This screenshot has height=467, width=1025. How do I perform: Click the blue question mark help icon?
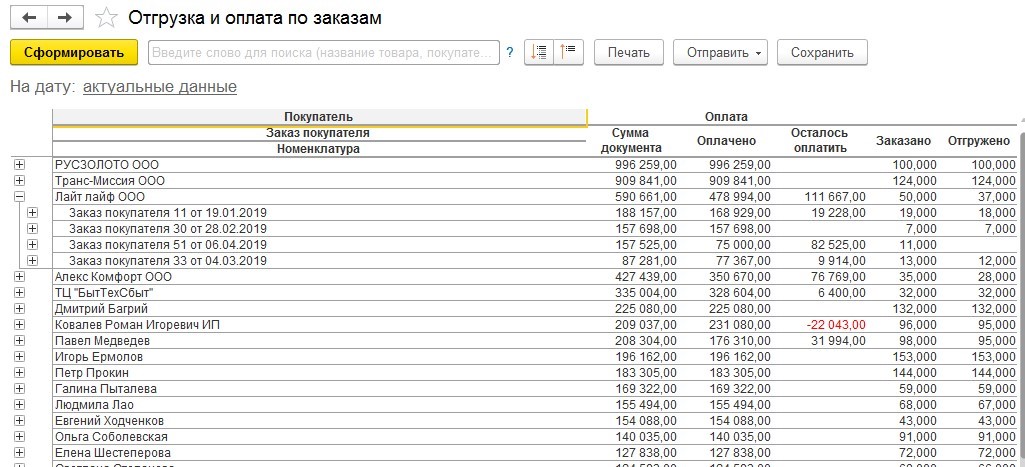click(510, 53)
